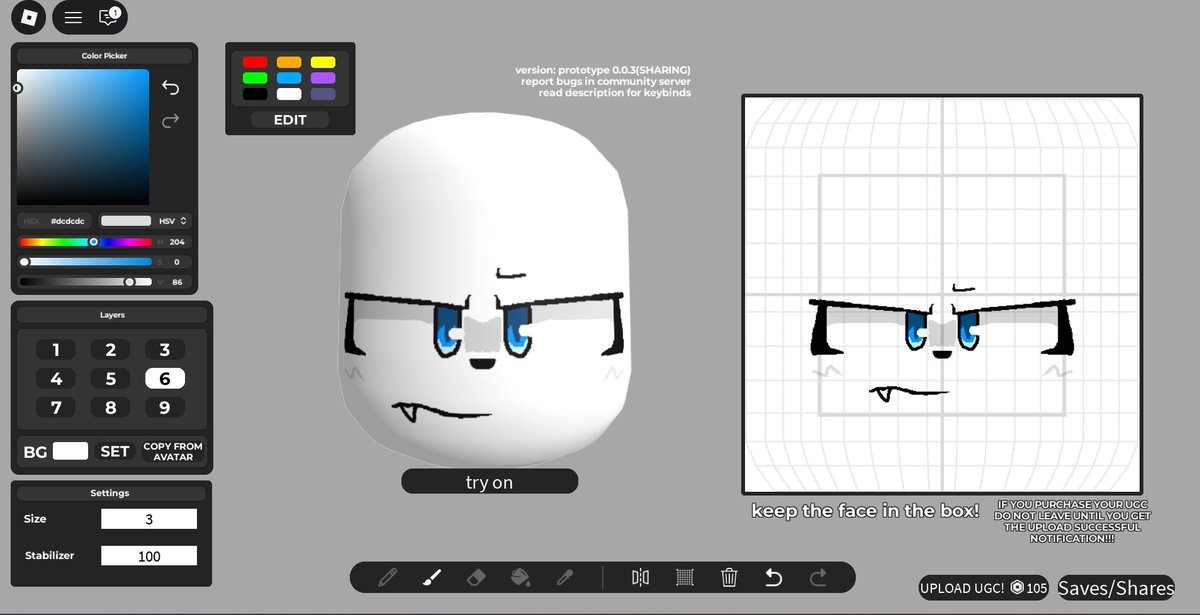The image size is (1200, 615).
Task: Click the HEX value field #dcdcdc
Action: coord(69,220)
